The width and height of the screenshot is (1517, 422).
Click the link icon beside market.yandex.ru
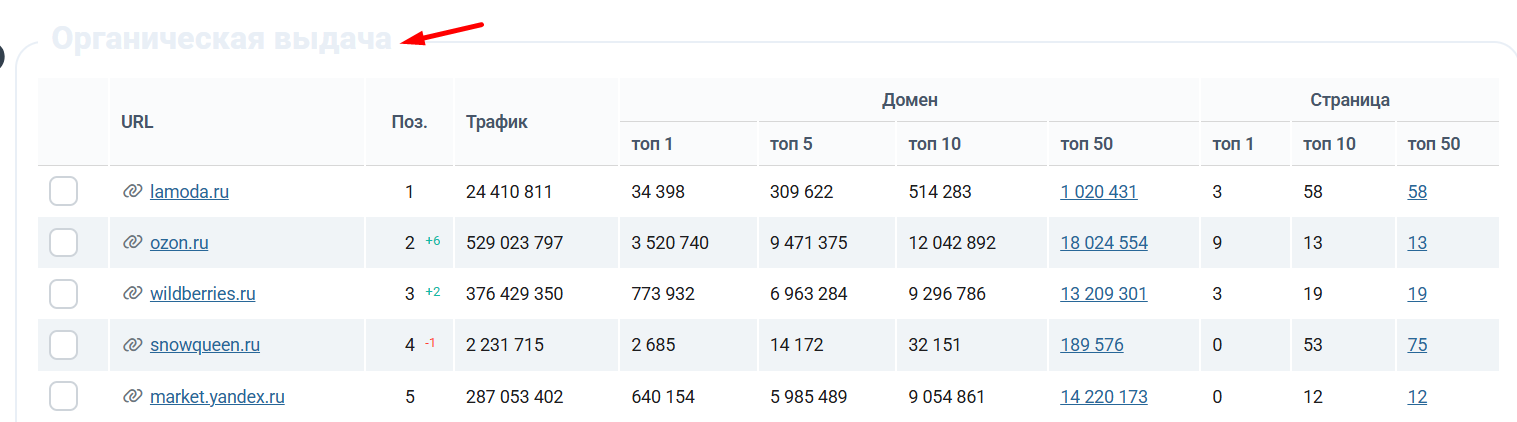coord(132,396)
